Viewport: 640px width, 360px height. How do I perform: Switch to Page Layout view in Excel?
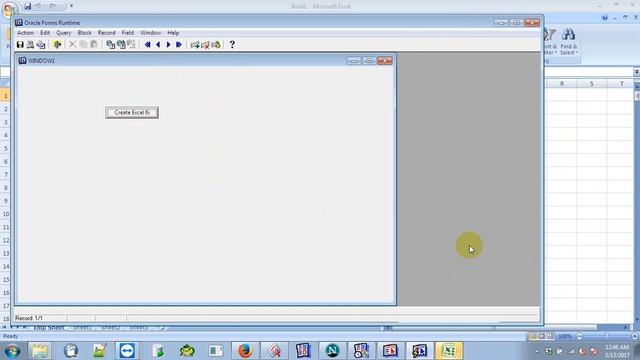click(542, 336)
